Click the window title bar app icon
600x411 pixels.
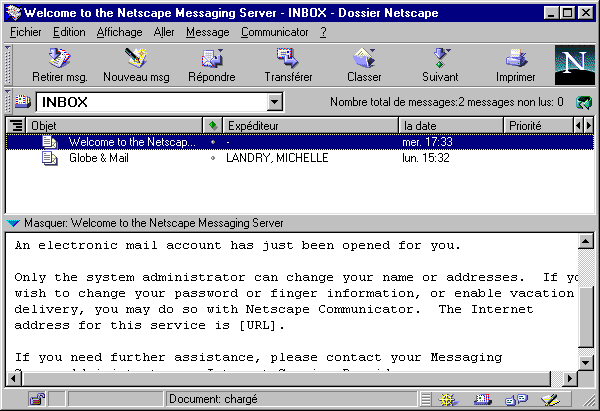pyautogui.click(x=14, y=13)
